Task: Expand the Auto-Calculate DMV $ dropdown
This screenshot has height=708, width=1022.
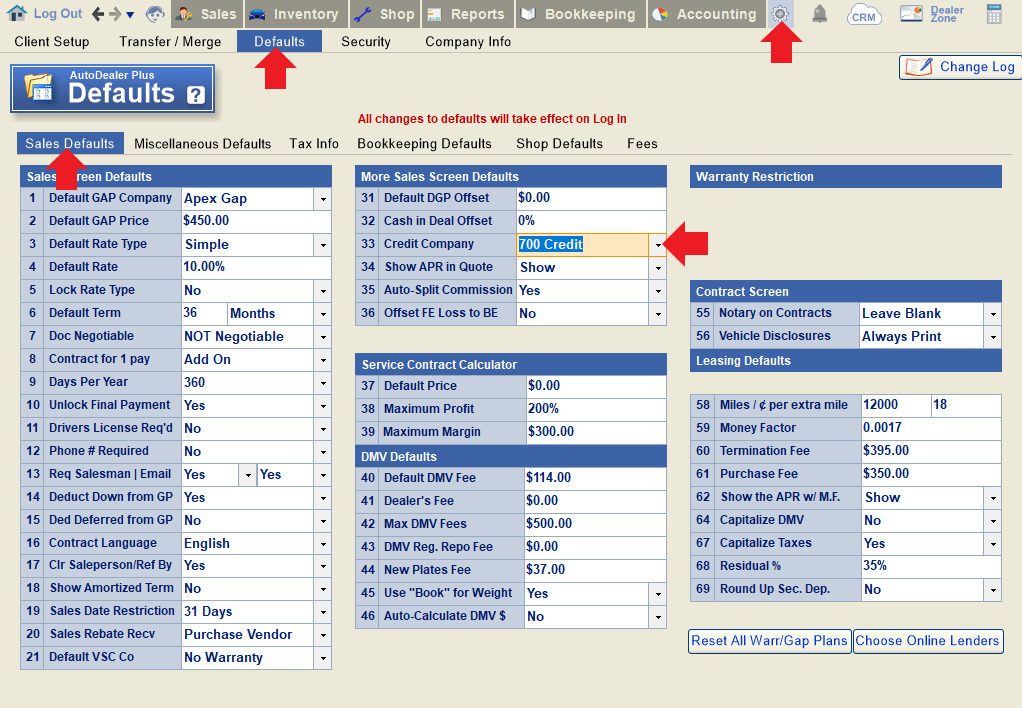Action: [x=658, y=616]
